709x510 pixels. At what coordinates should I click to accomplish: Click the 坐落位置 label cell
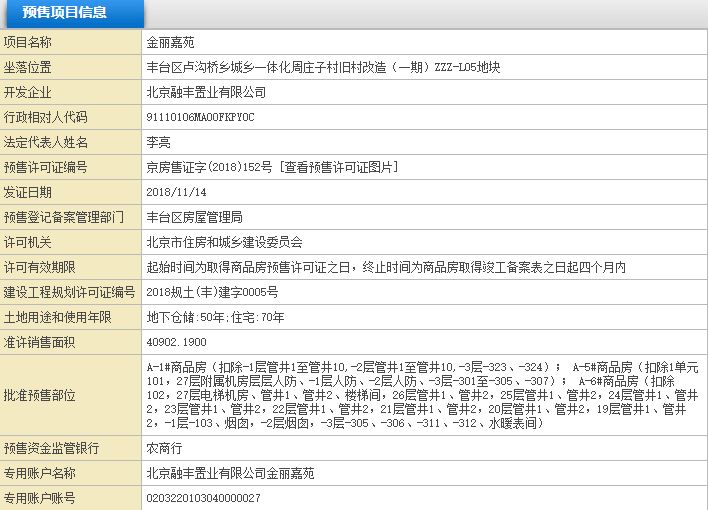tap(71, 67)
